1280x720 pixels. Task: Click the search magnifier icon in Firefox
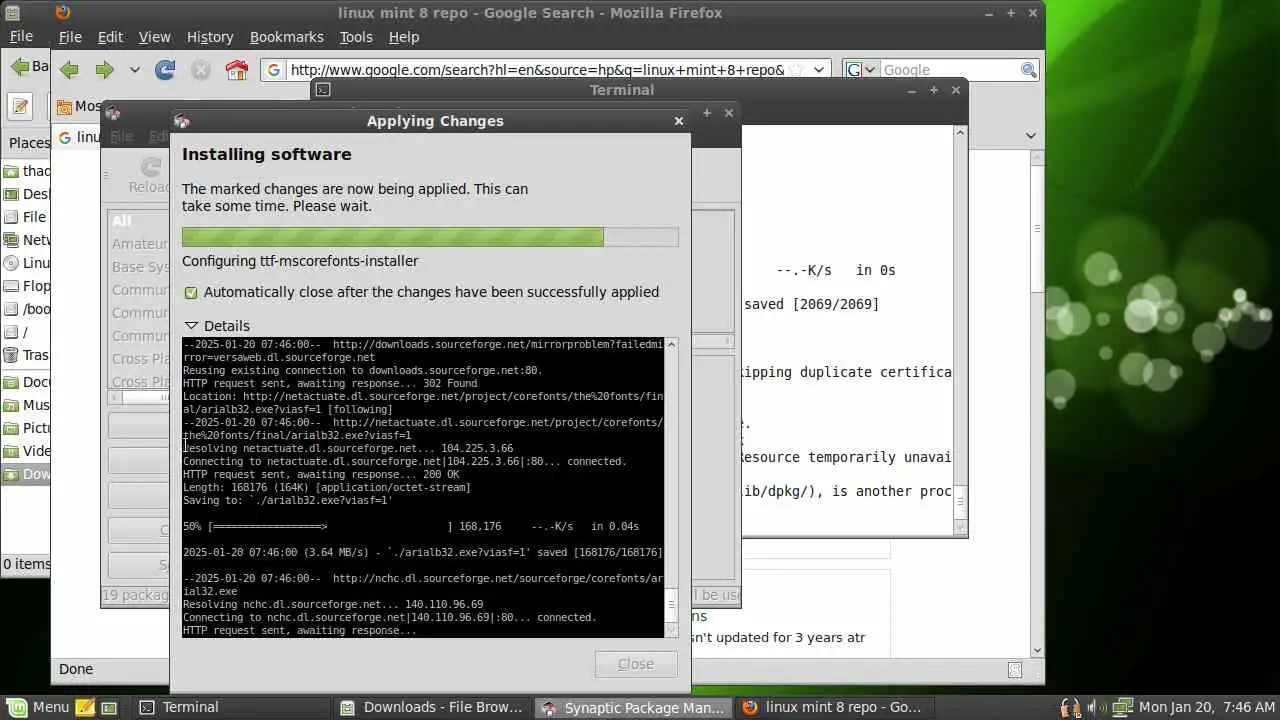pyautogui.click(x=1028, y=70)
